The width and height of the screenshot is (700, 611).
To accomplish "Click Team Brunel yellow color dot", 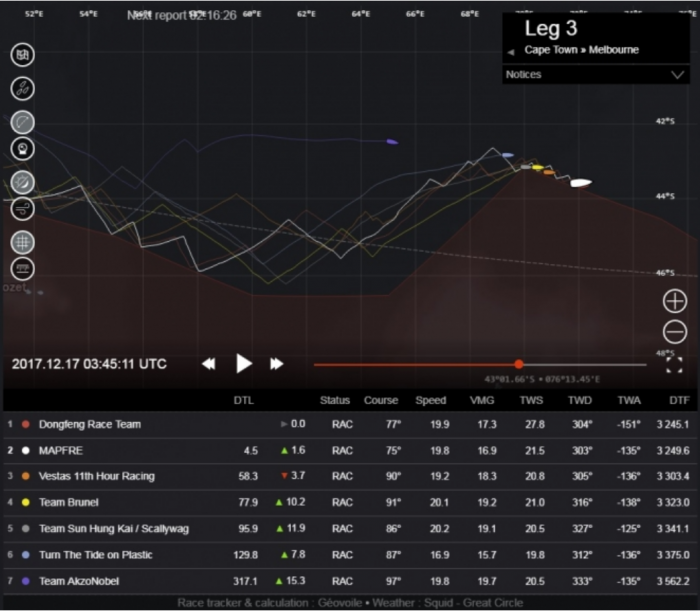I will point(26,503).
